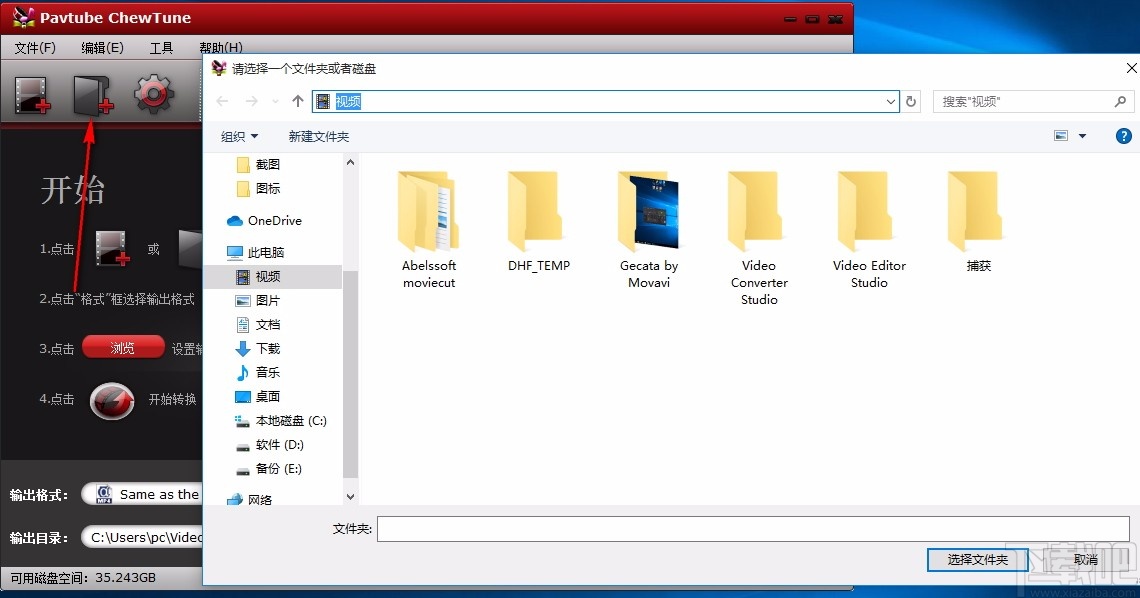Click the add video file icon in ChewTune toolbar

(33, 95)
